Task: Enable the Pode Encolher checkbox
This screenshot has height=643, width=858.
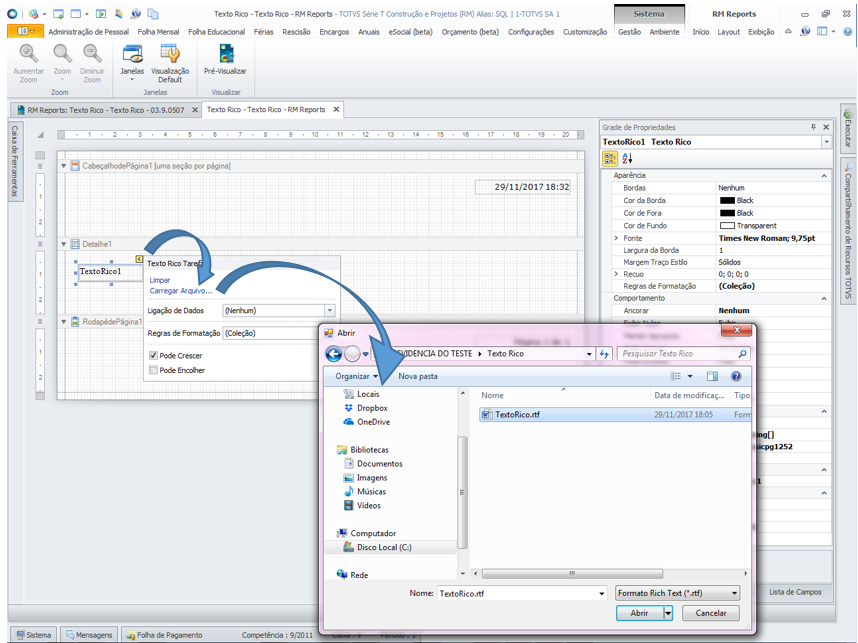Action: [x=154, y=370]
